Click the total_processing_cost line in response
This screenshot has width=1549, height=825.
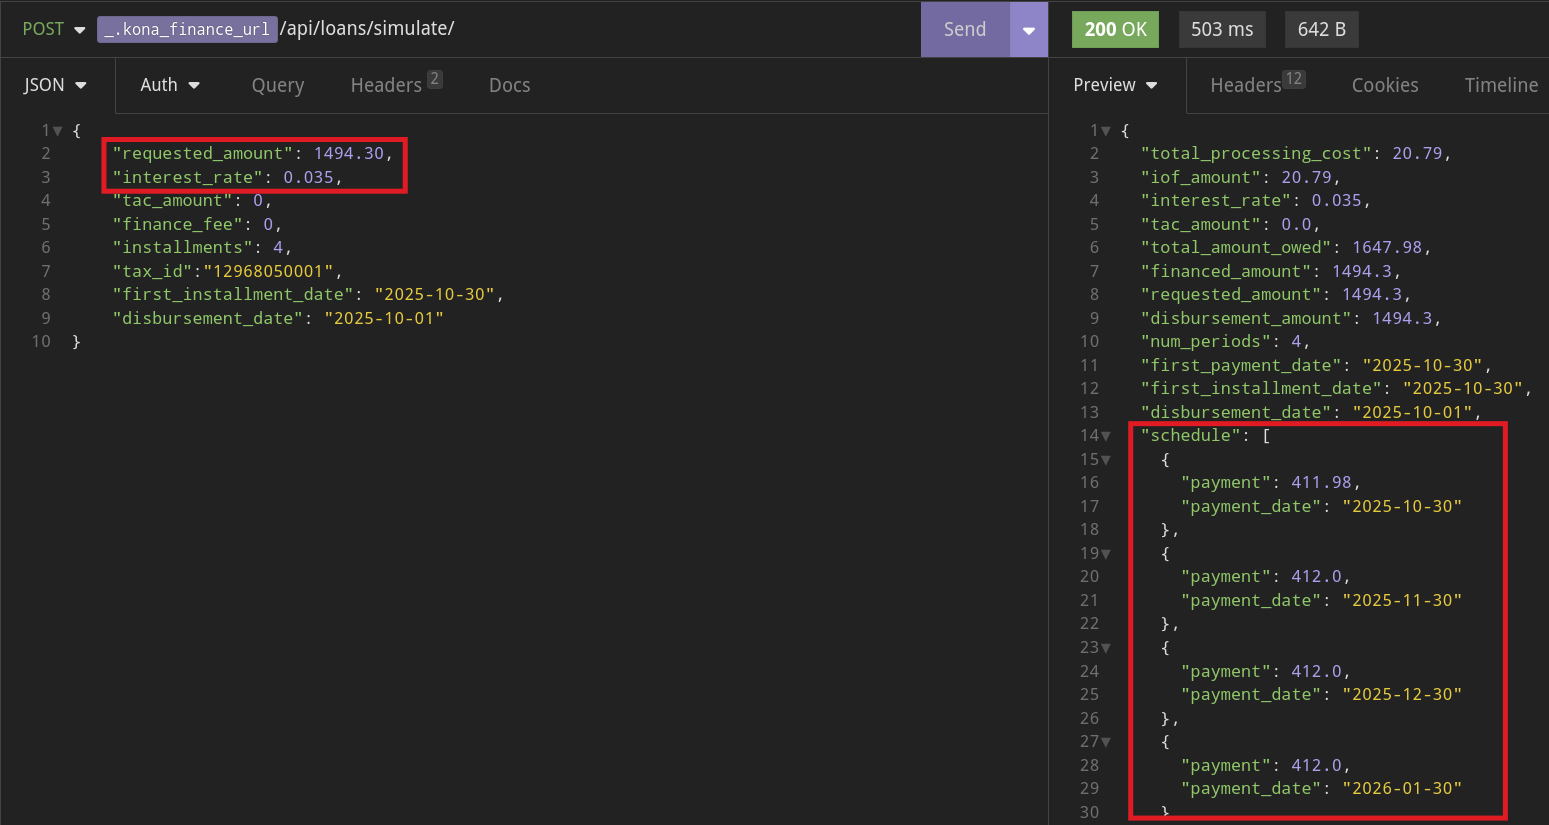click(1296, 153)
